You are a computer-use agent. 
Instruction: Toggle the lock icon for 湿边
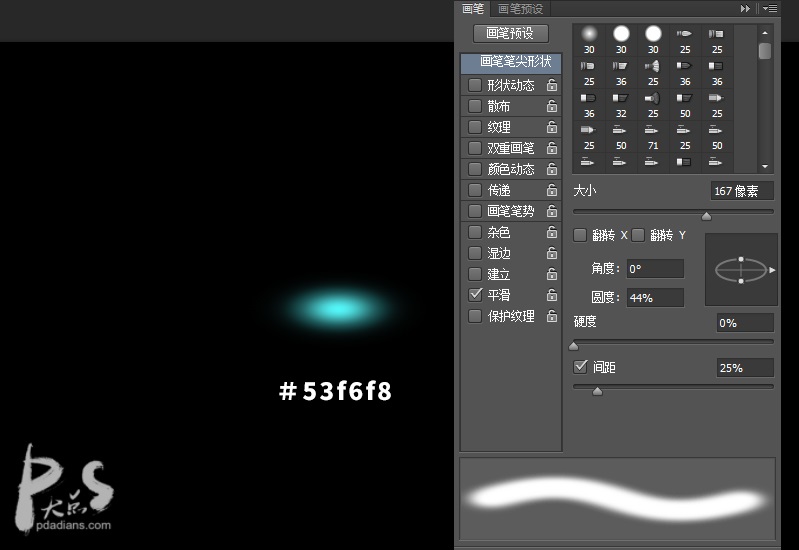tap(552, 253)
